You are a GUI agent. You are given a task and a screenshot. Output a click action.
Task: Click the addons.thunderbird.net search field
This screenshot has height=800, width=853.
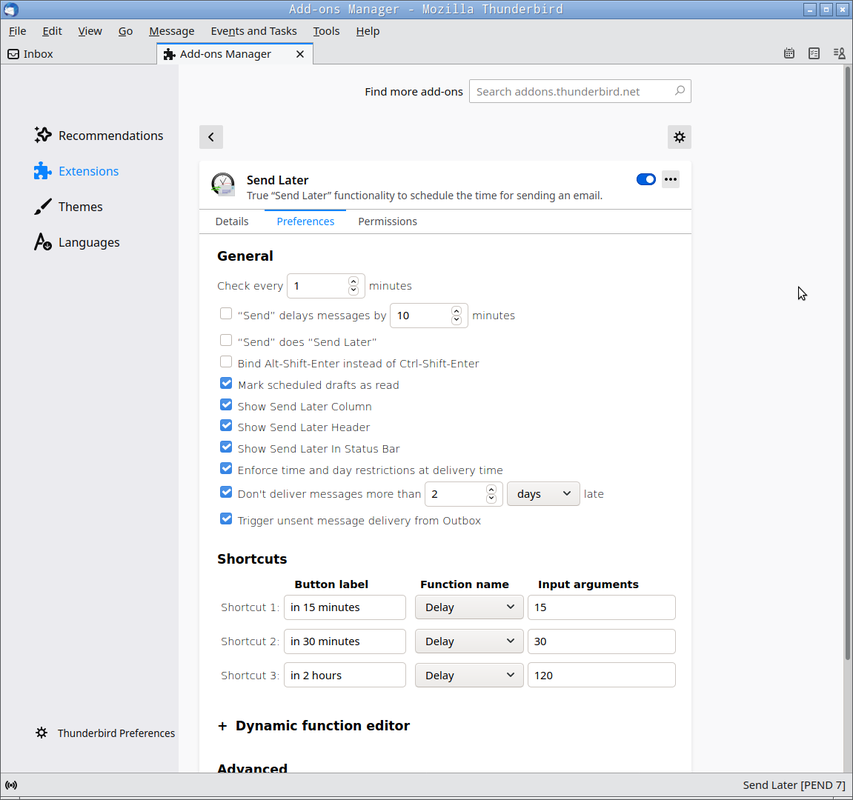tap(580, 91)
